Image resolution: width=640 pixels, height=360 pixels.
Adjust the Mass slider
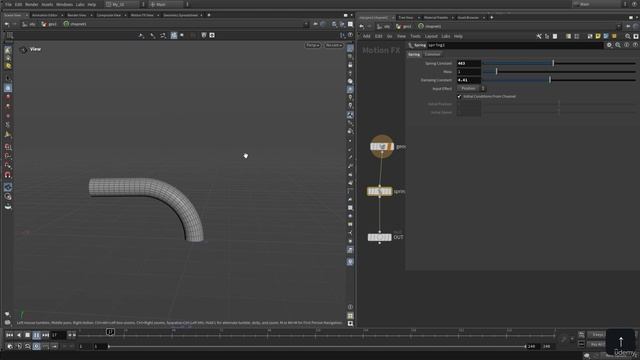pyautogui.click(x=559, y=71)
